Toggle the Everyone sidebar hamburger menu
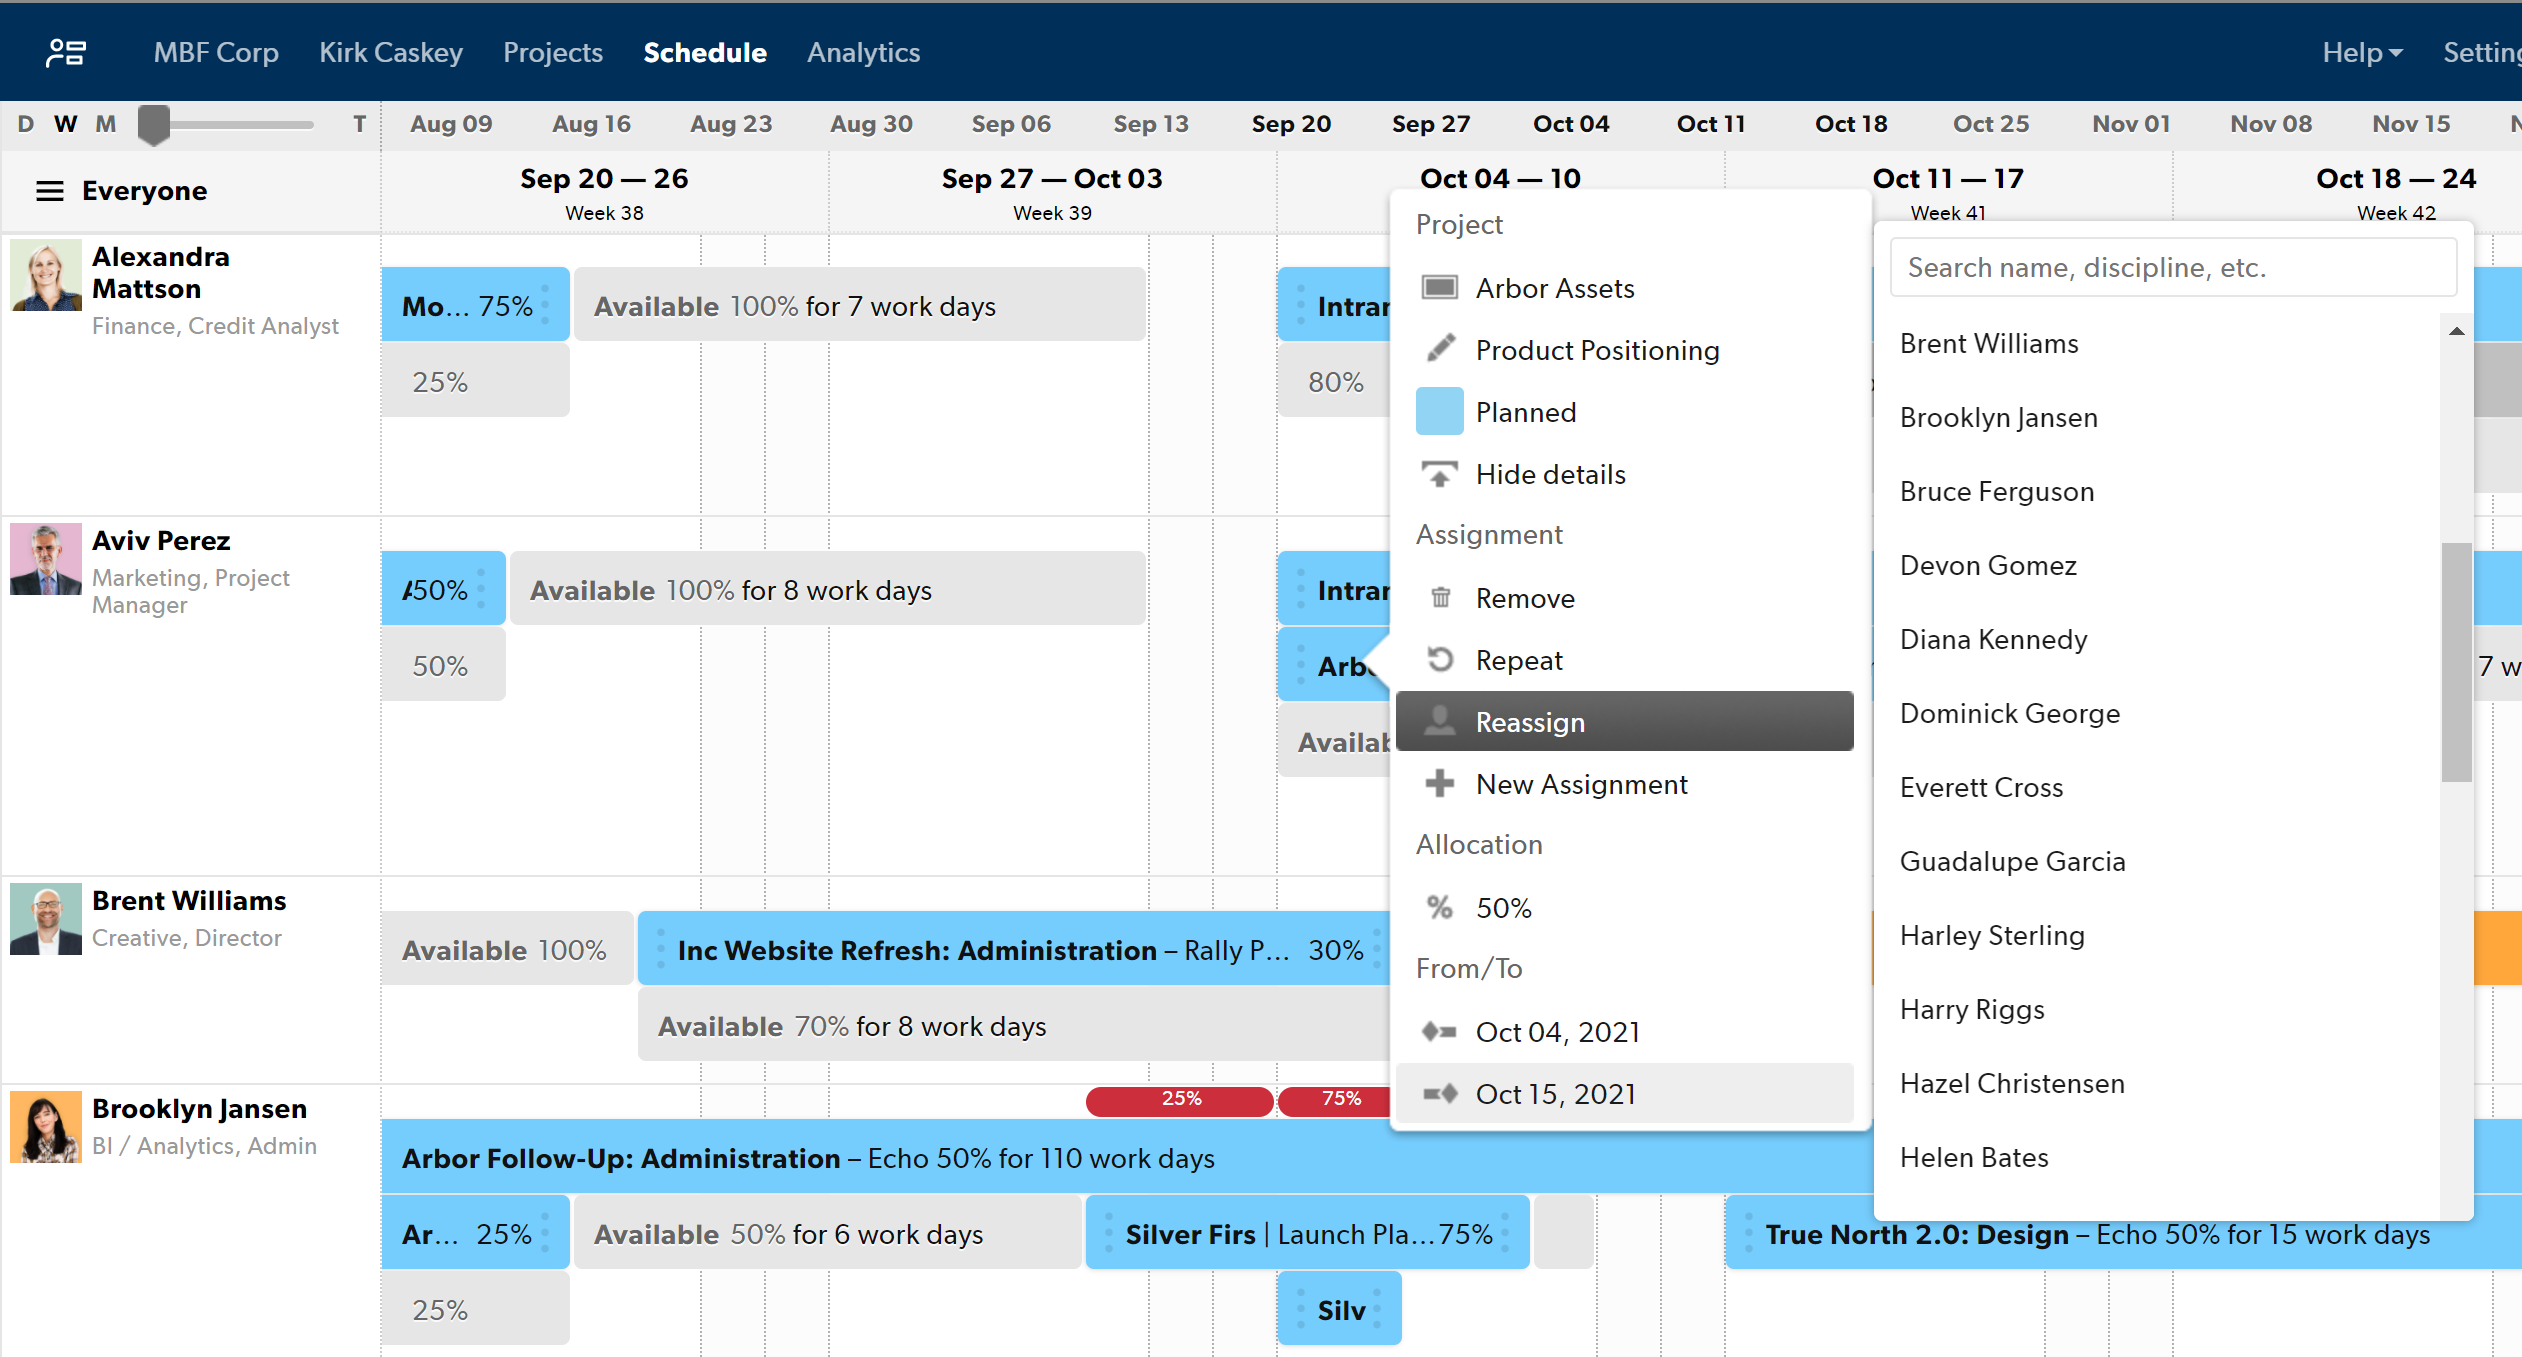 (48, 189)
